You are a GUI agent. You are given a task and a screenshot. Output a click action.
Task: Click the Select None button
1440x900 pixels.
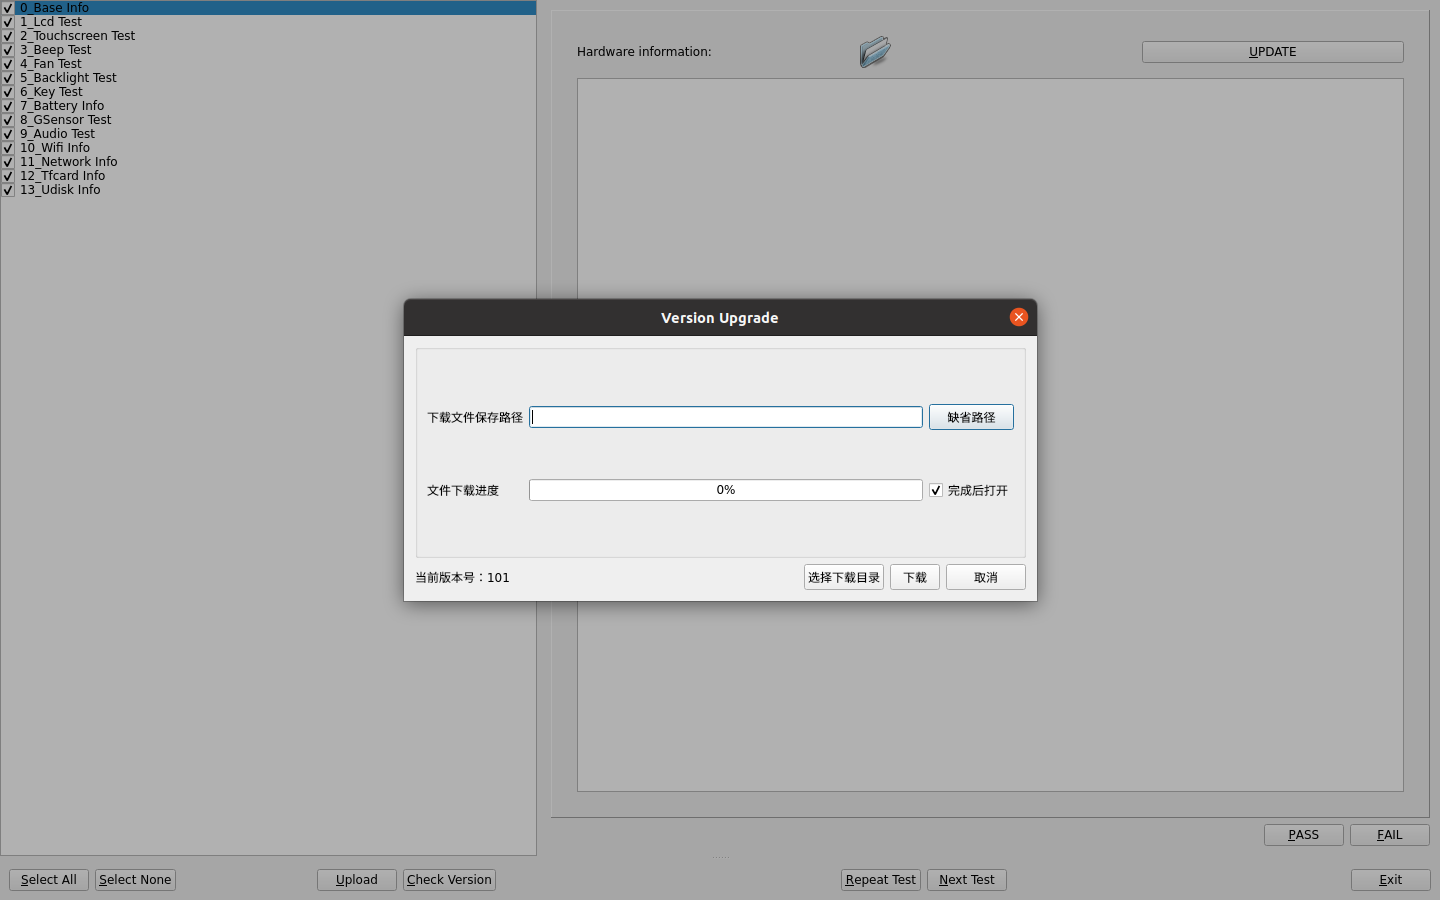(135, 880)
